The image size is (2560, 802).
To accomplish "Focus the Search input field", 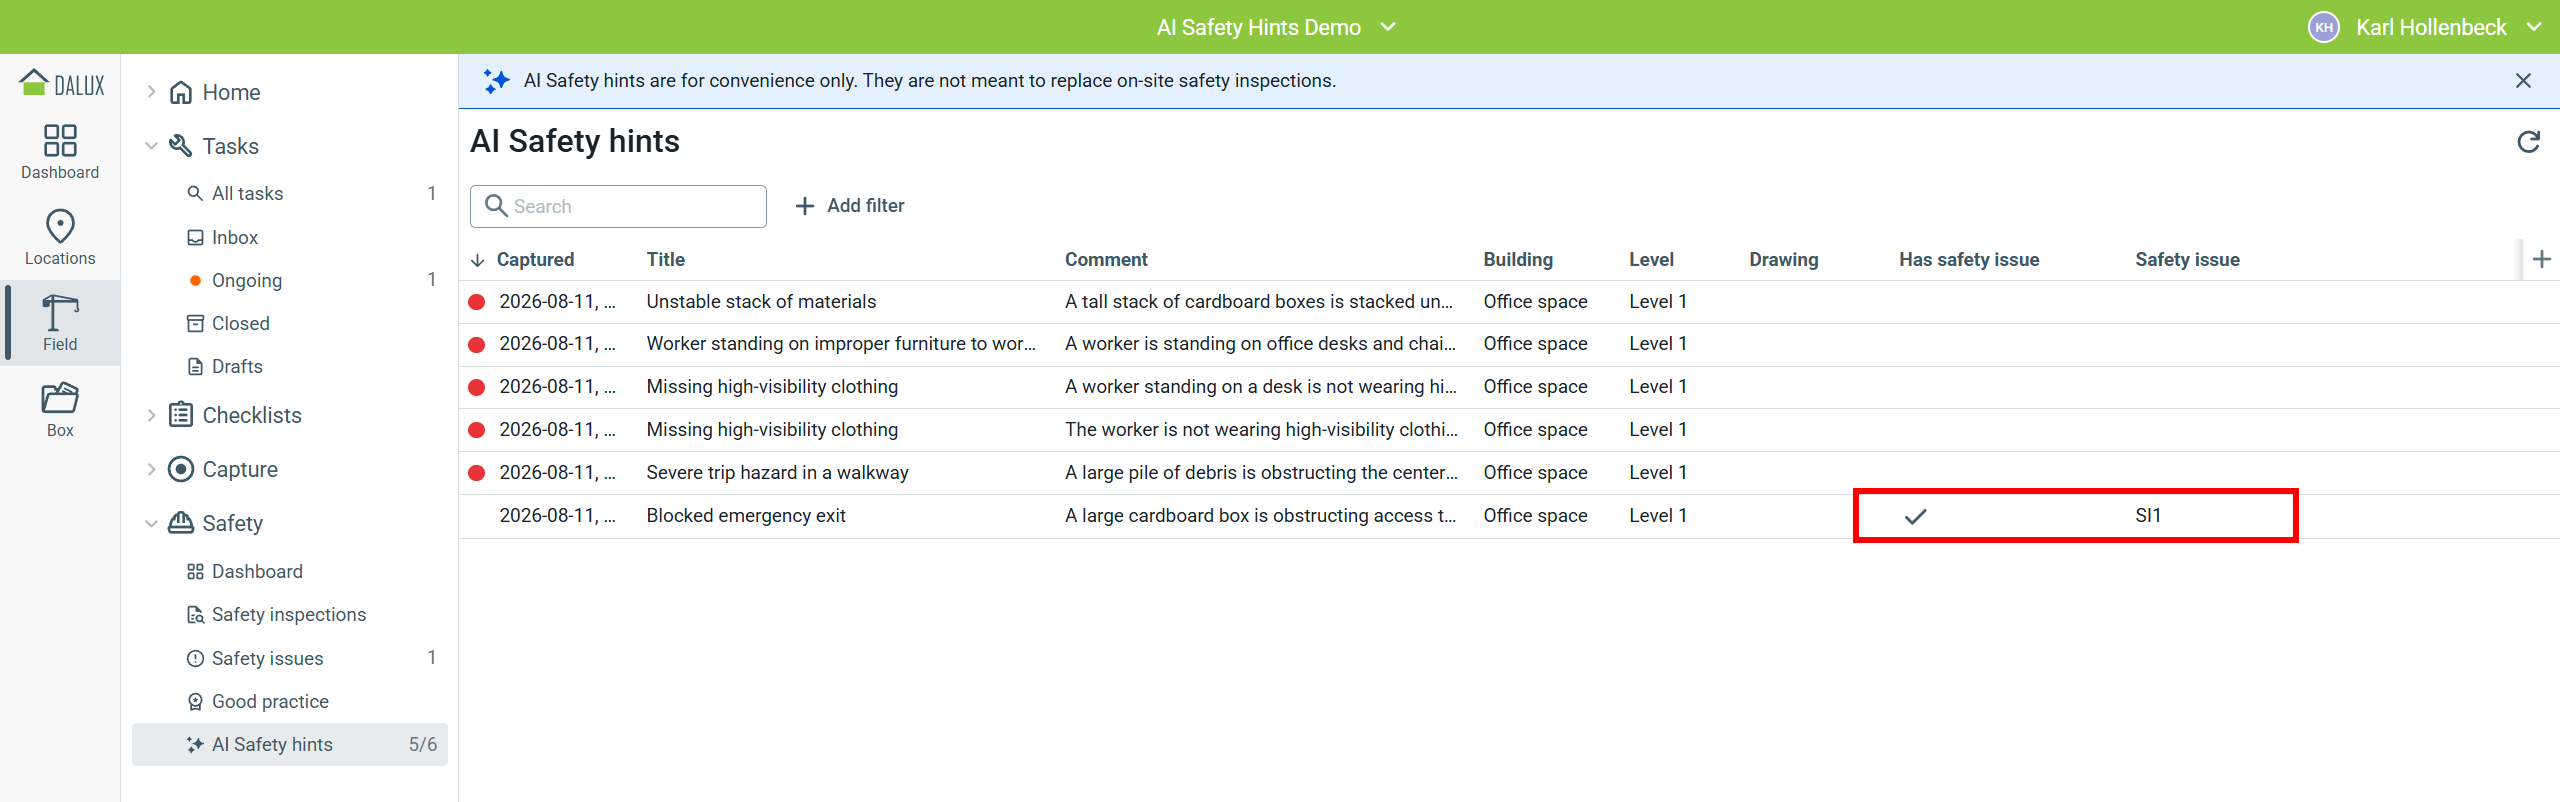I will [618, 206].
